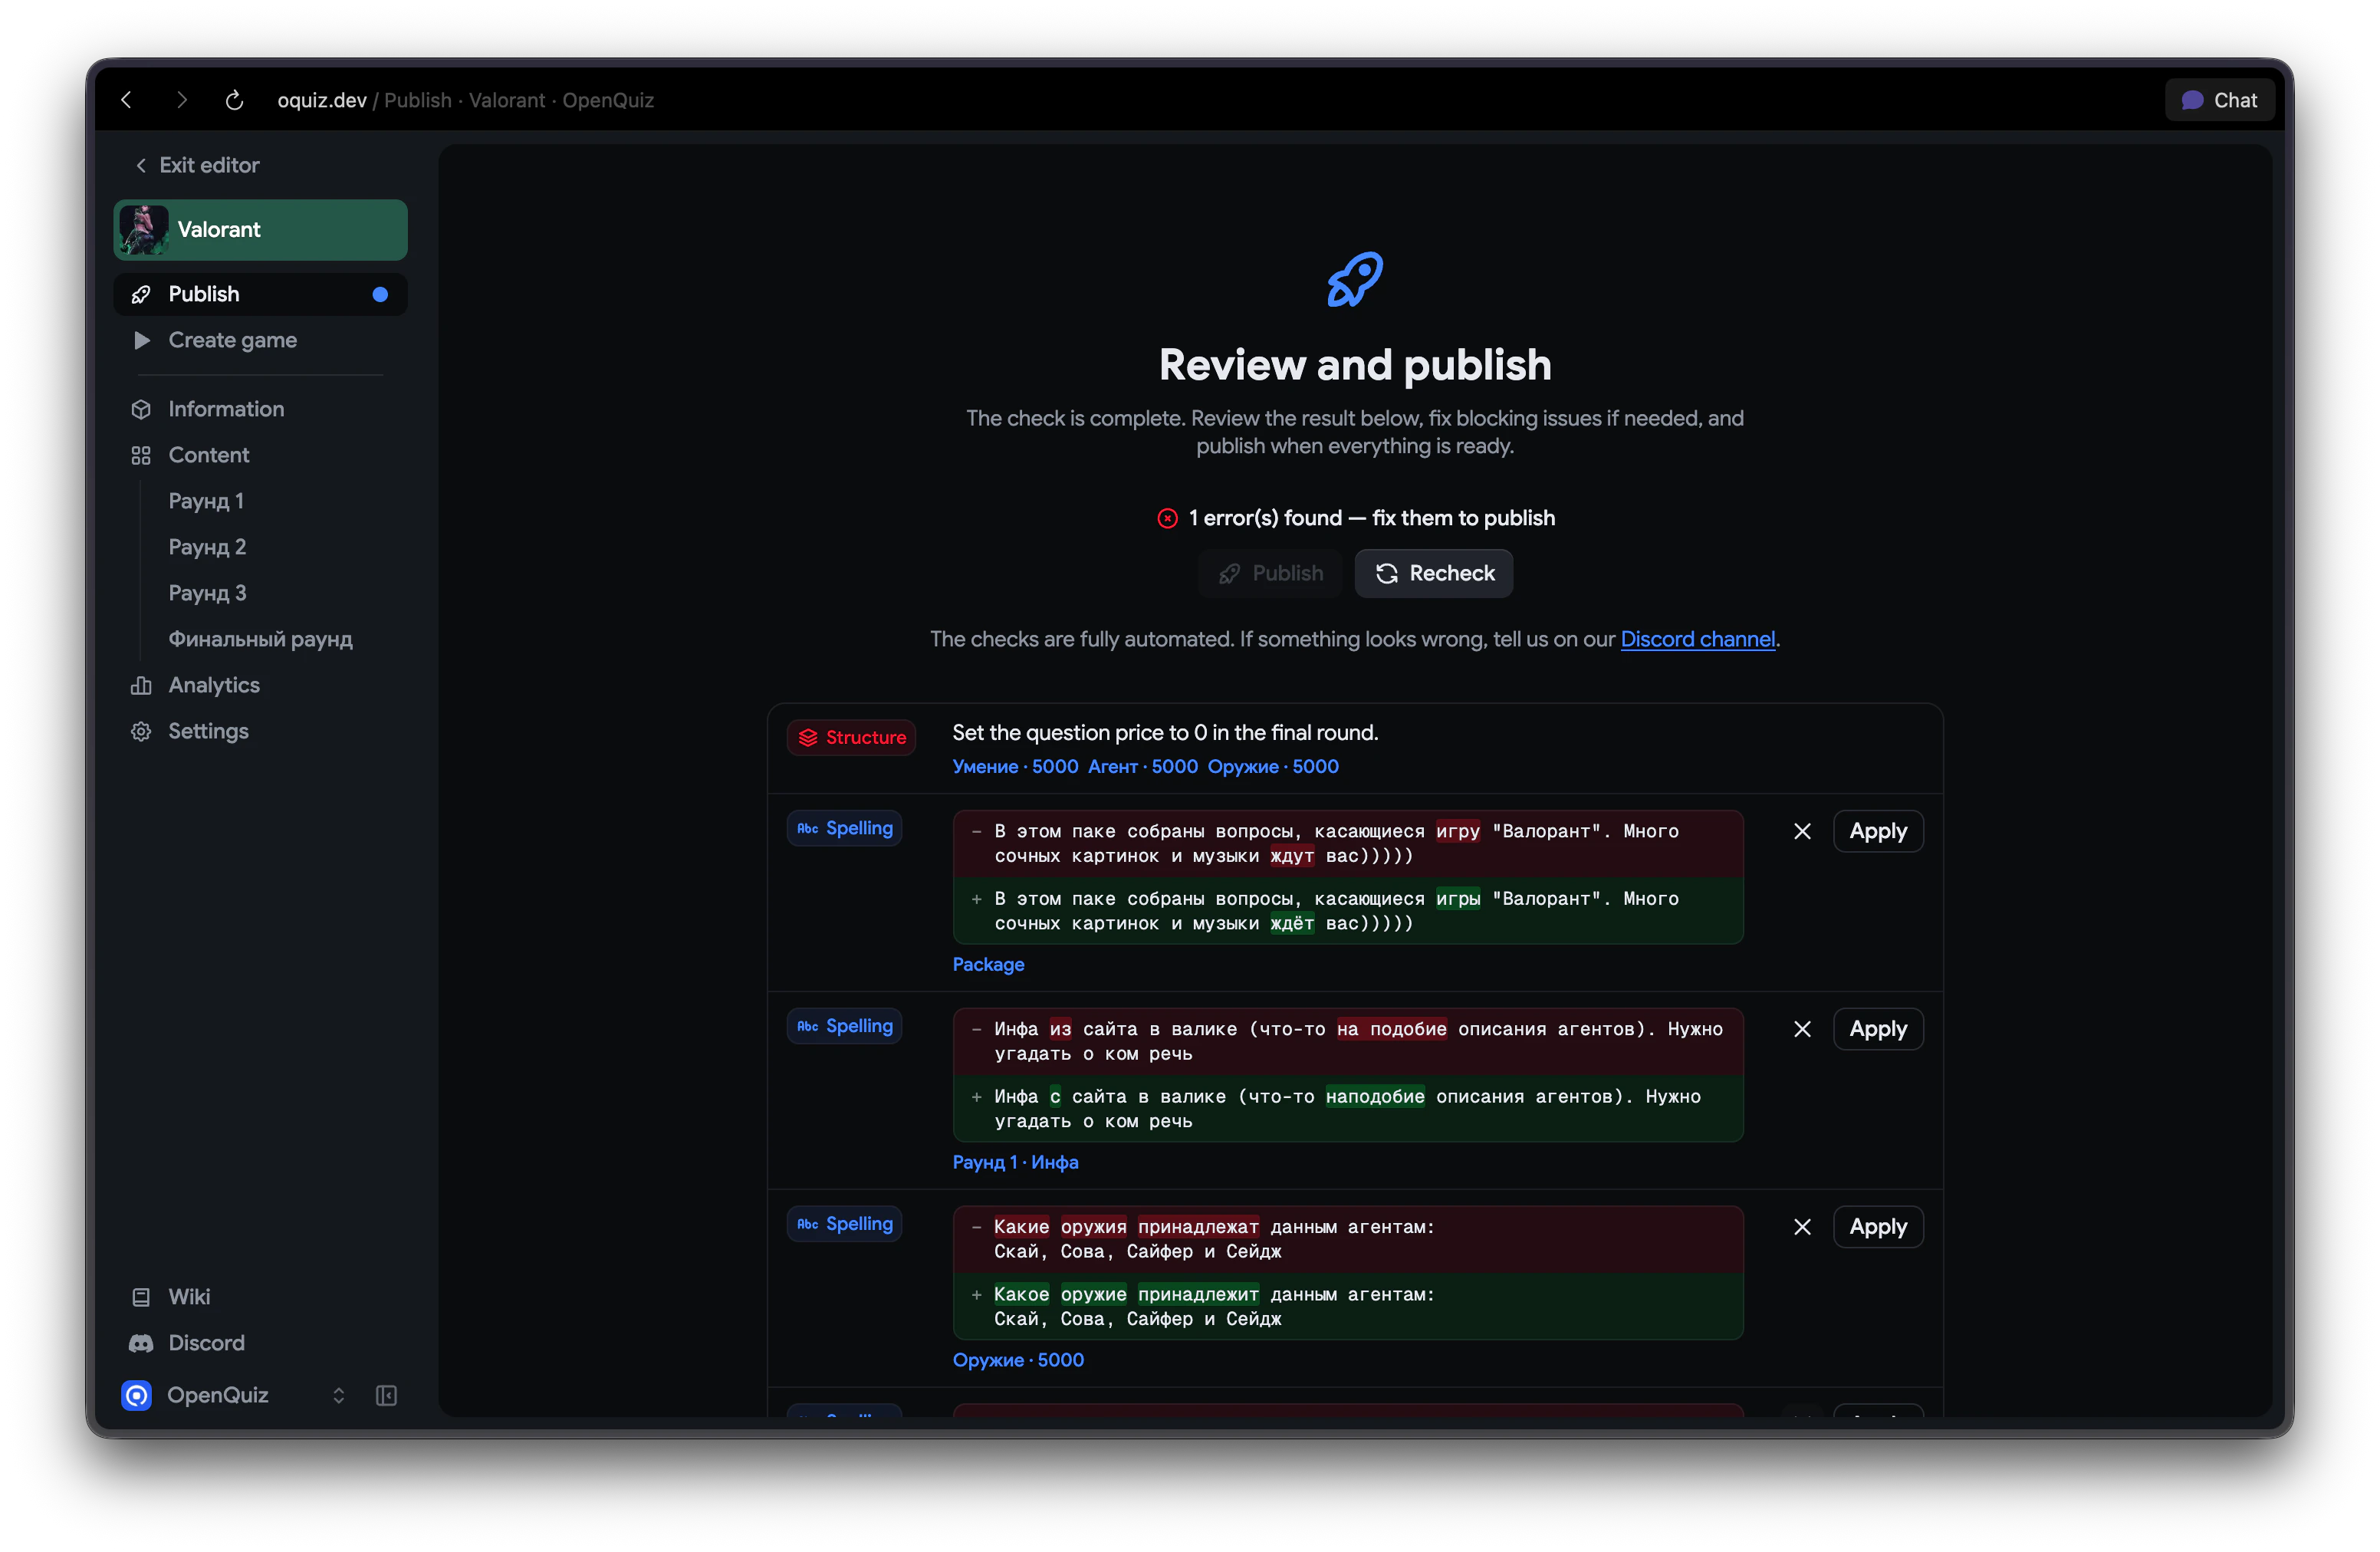Open the Wiki link in the sidebar

pyautogui.click(x=260, y=1297)
